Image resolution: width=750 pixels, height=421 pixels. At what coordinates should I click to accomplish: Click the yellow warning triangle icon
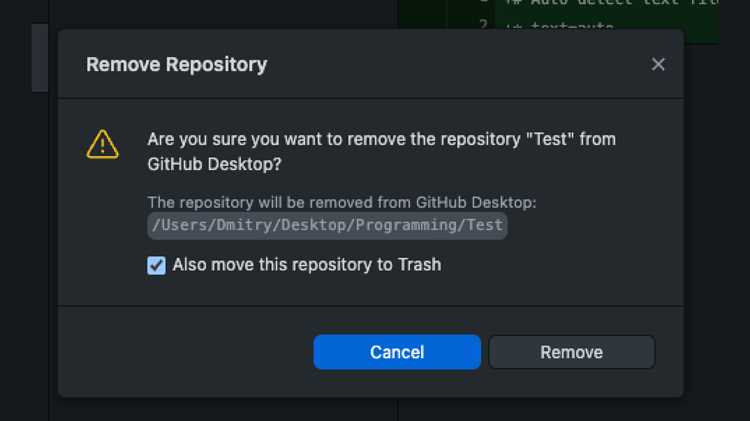click(102, 144)
